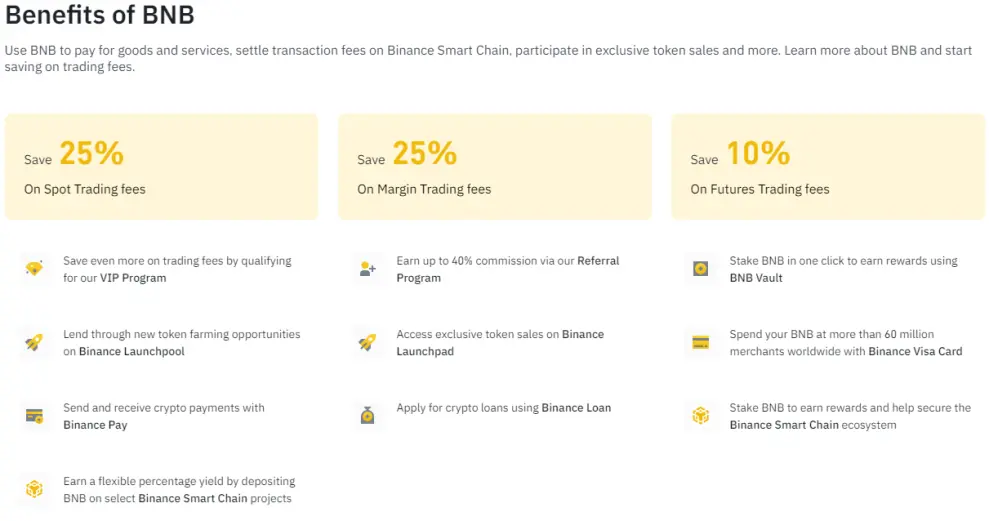Open the Referral Program link
The height and width of the screenshot is (521, 989).
coord(508,269)
